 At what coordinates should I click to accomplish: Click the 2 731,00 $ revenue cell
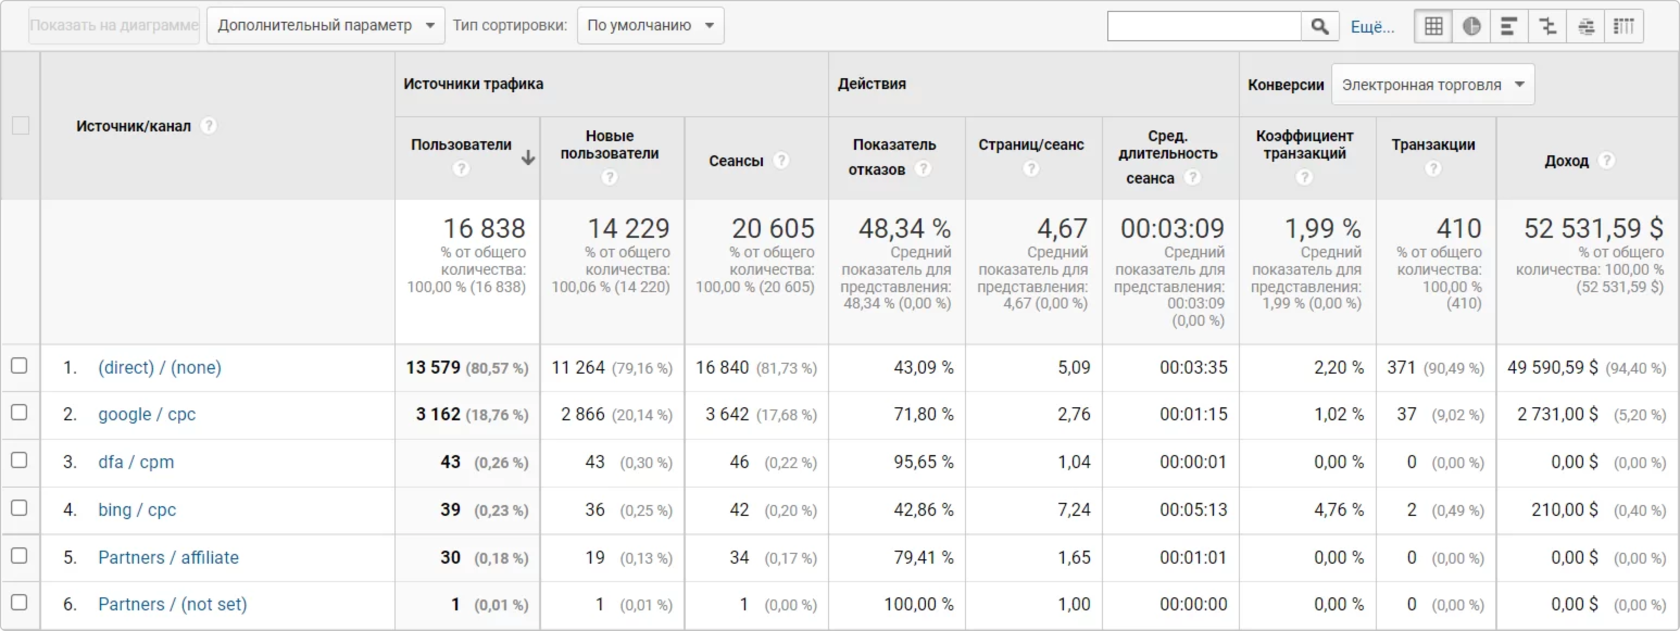[1557, 414]
